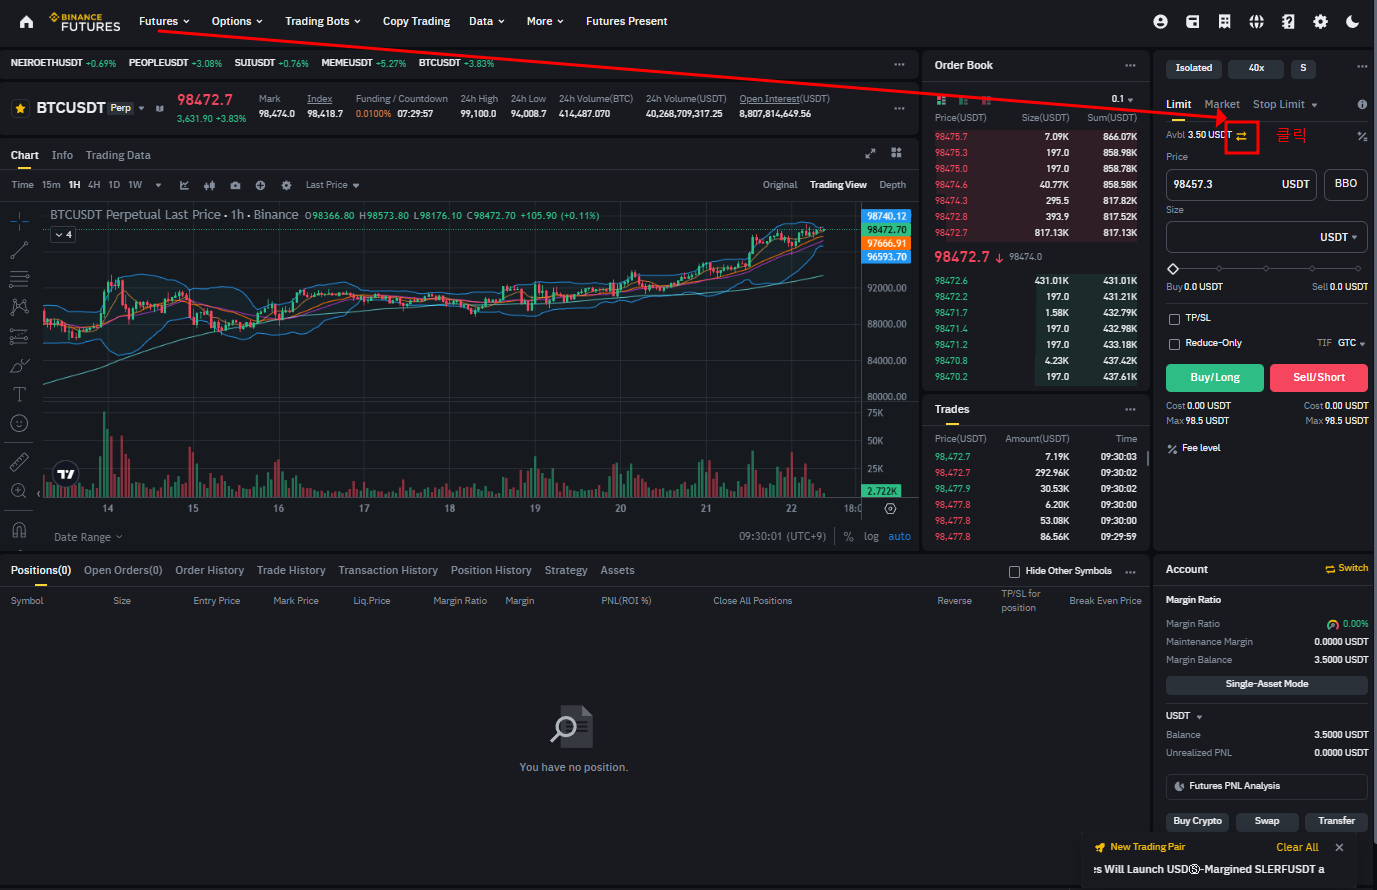Change candlestick chart style icon
The height and width of the screenshot is (890, 1377).
click(209, 185)
